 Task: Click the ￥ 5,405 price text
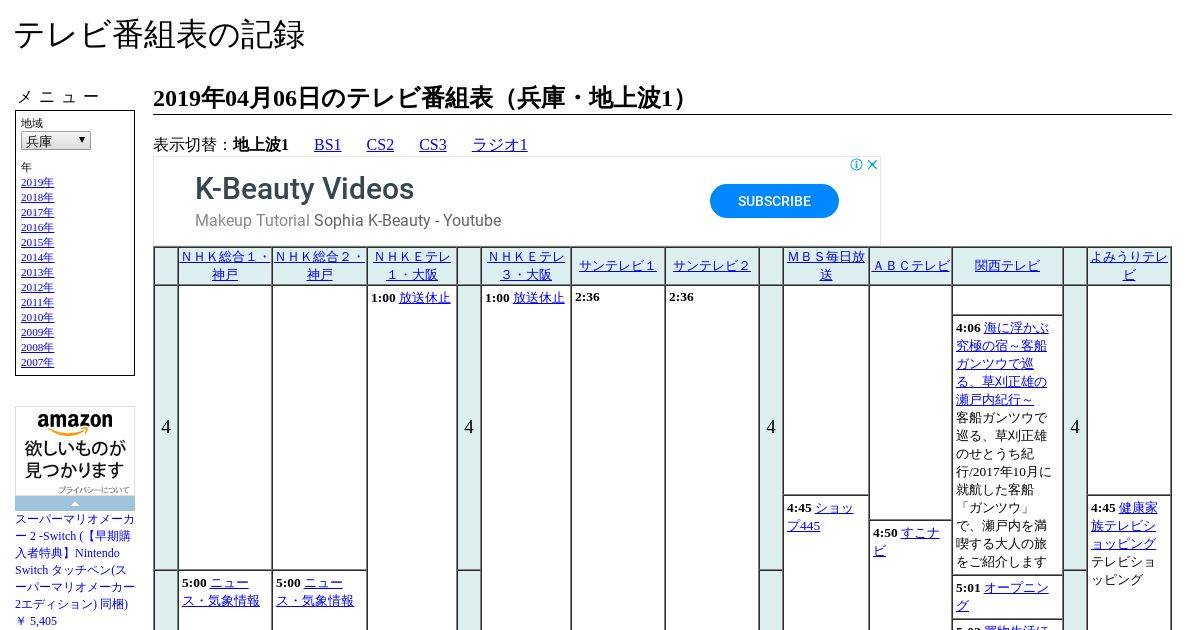coord(36,621)
